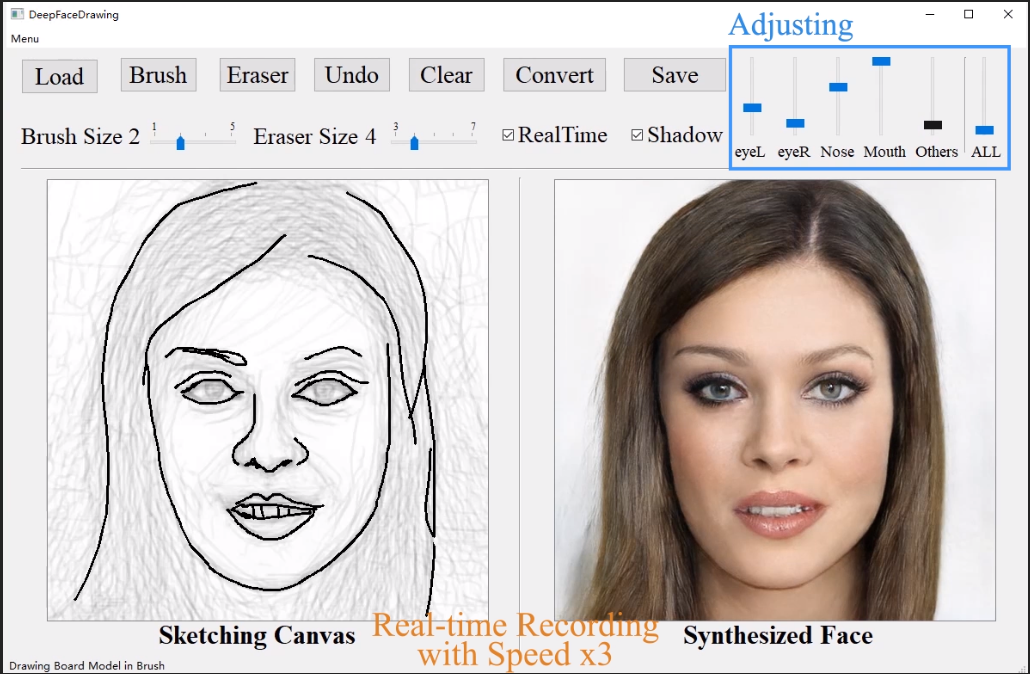Open the Menu in menu bar
This screenshot has height=674, width=1030.
(25, 38)
